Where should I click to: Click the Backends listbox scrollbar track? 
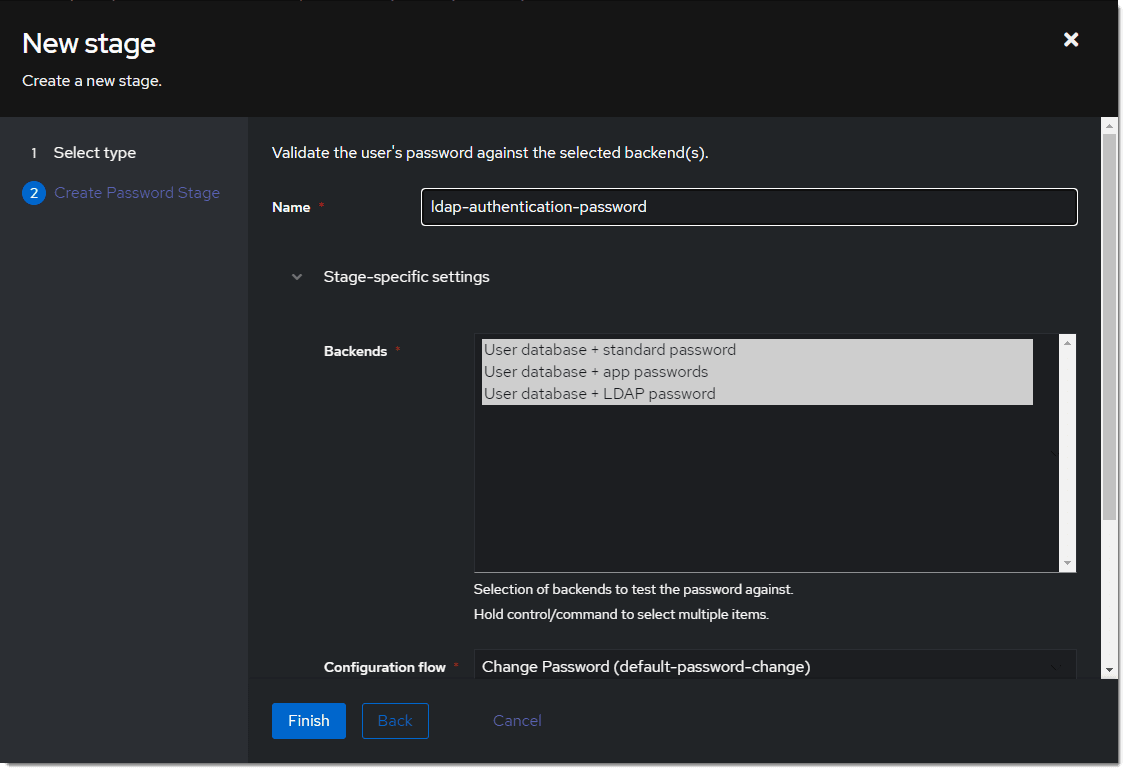click(1067, 450)
